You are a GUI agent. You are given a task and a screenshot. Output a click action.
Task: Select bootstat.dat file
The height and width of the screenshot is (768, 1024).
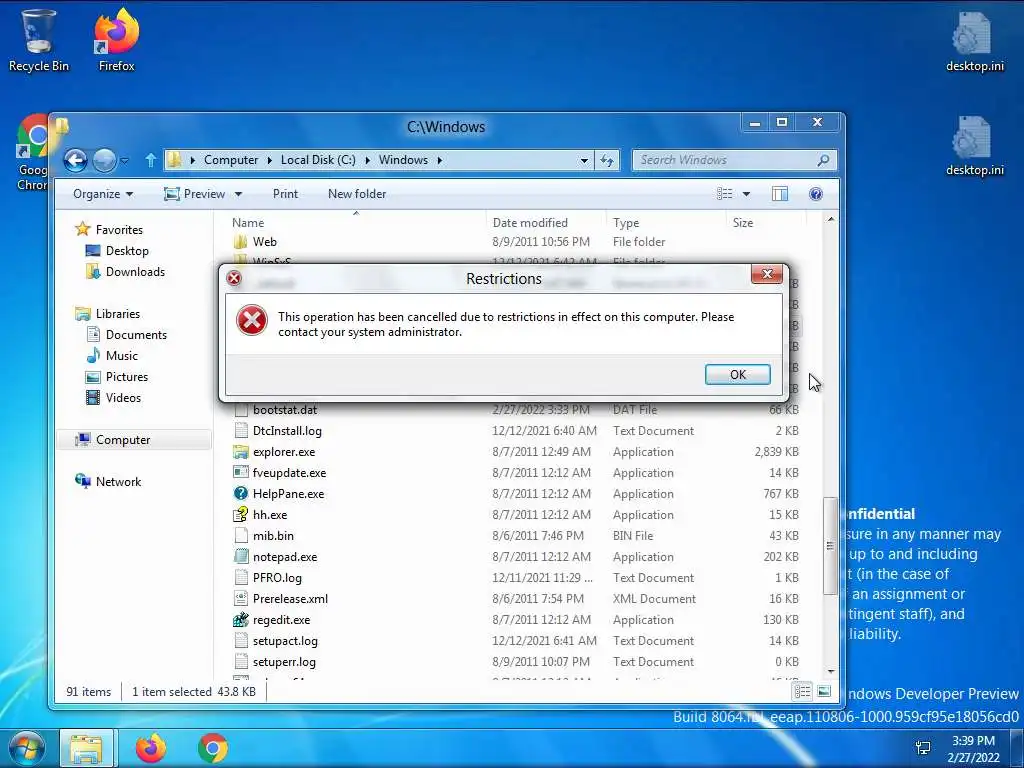pyautogui.click(x=285, y=410)
